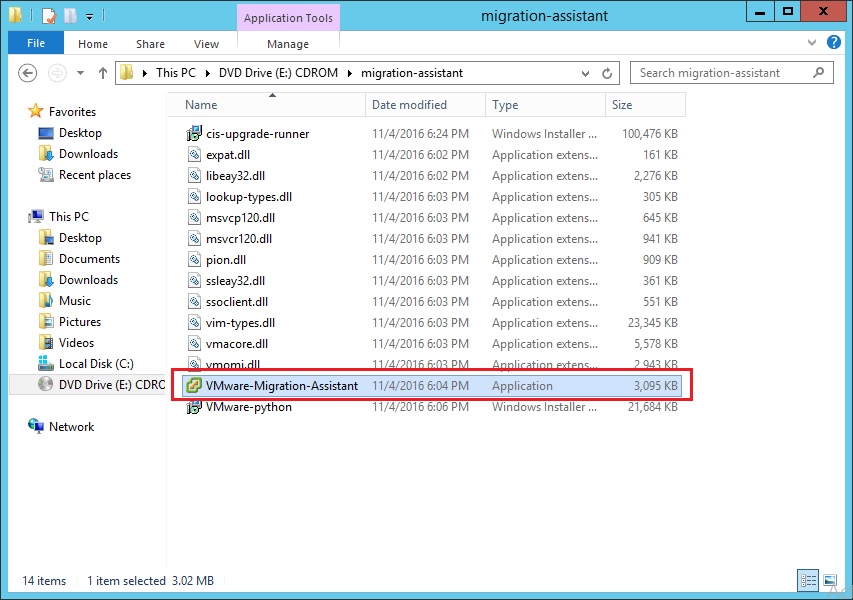The width and height of the screenshot is (853, 600).
Task: Open Network in the navigation pane
Action: (71, 426)
